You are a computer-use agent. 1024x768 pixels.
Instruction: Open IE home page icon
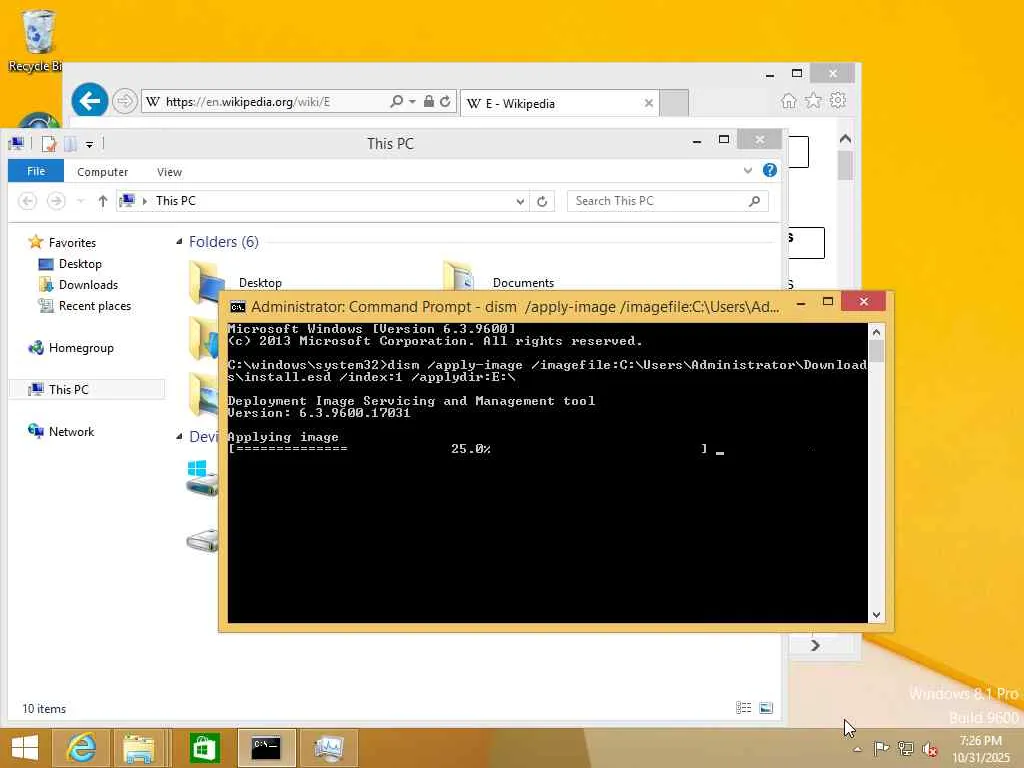coord(789,101)
